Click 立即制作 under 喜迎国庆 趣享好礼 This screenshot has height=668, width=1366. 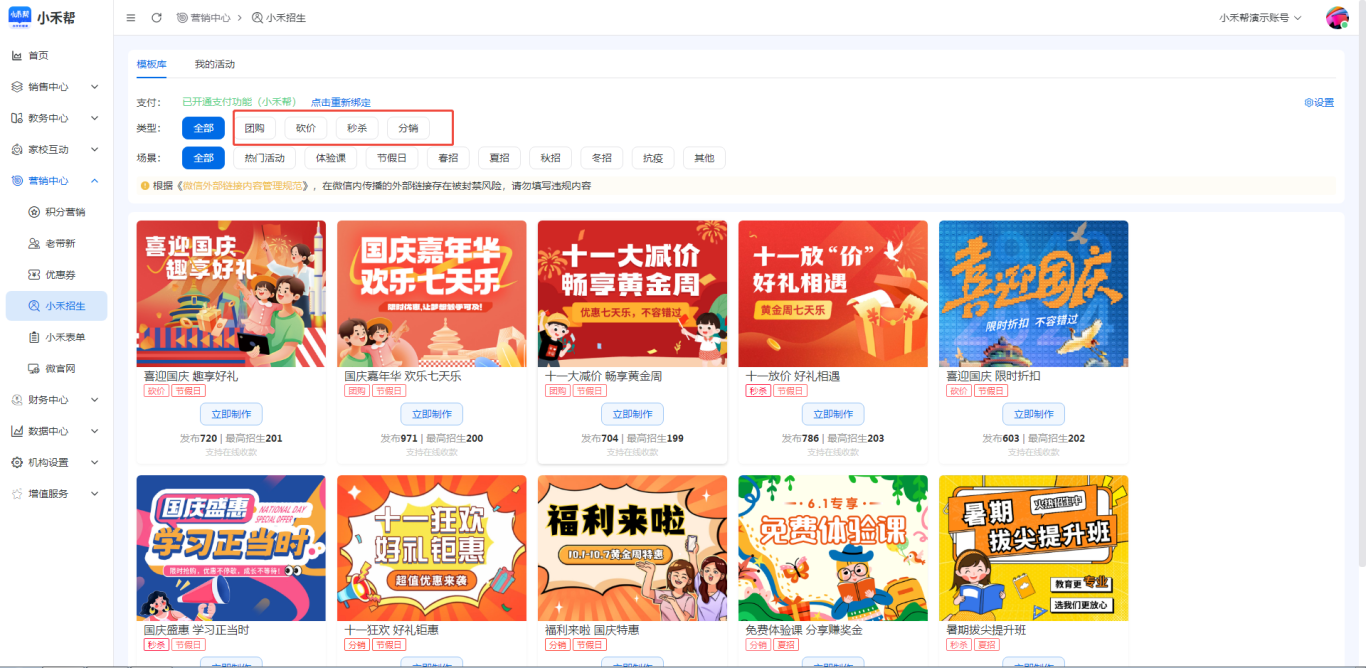point(232,414)
